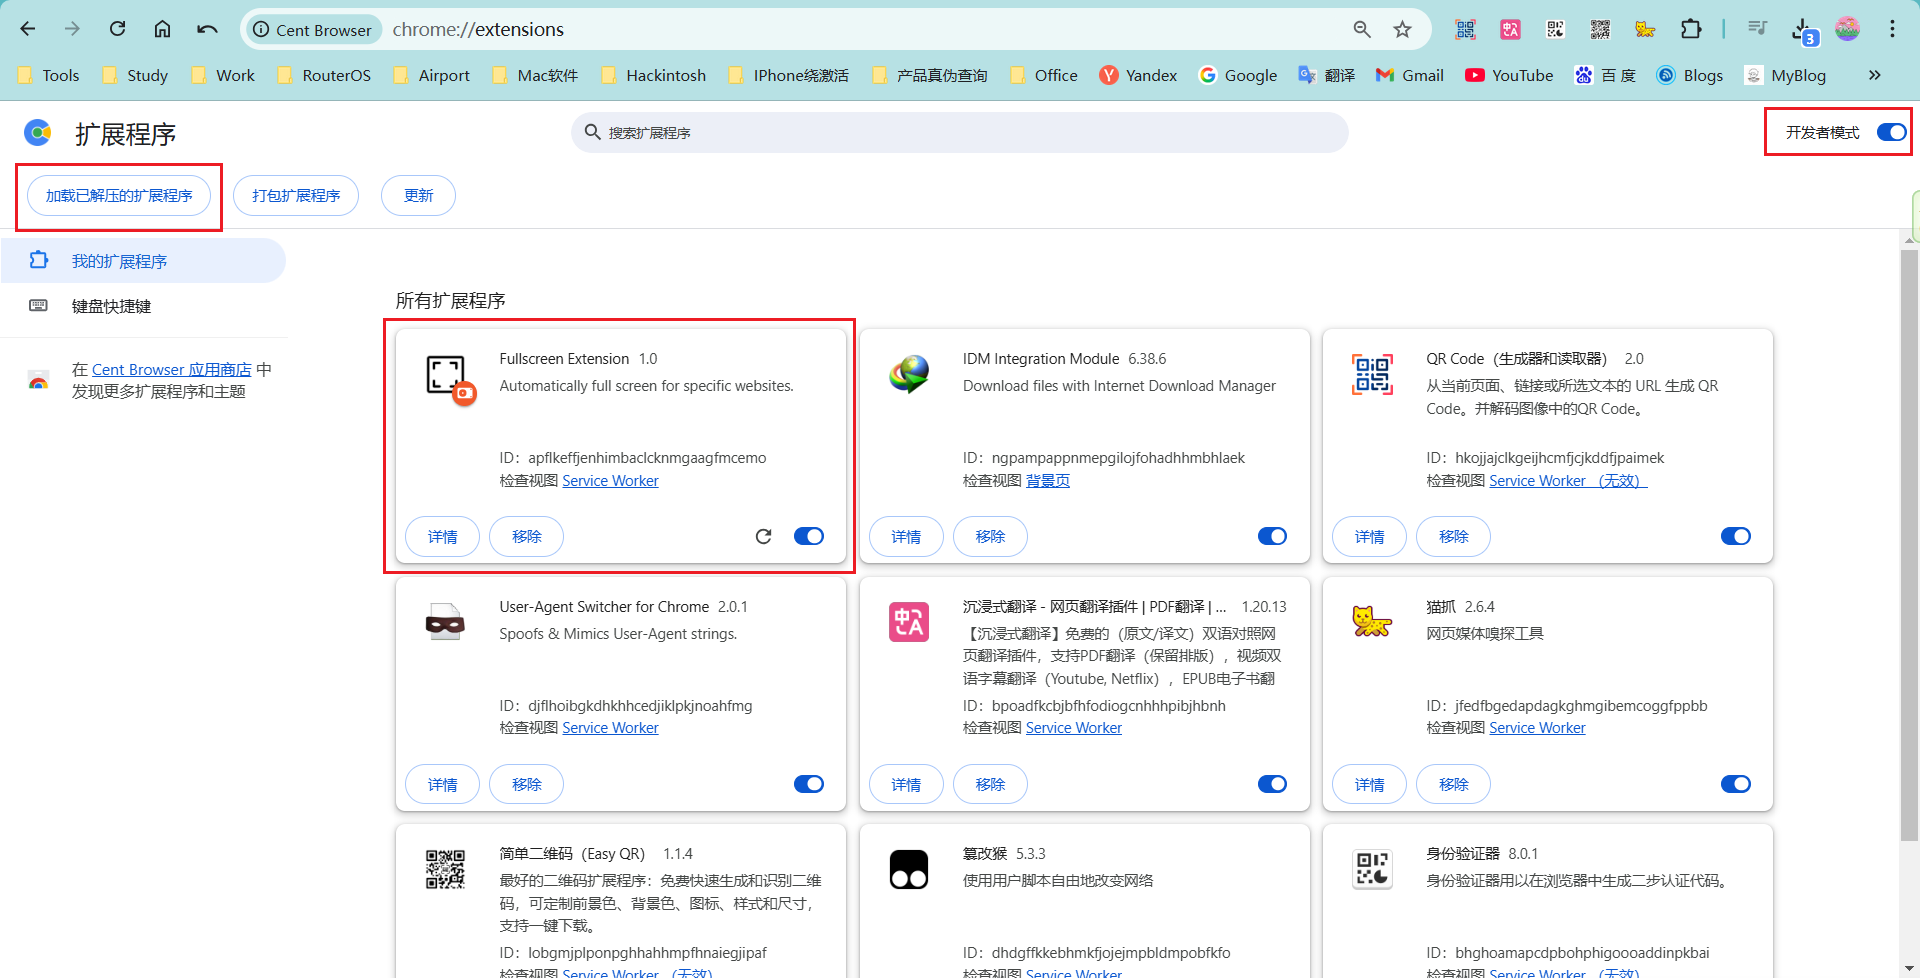Expand the Hackintosh bookmark folder
The width and height of the screenshot is (1920, 978).
click(x=654, y=75)
